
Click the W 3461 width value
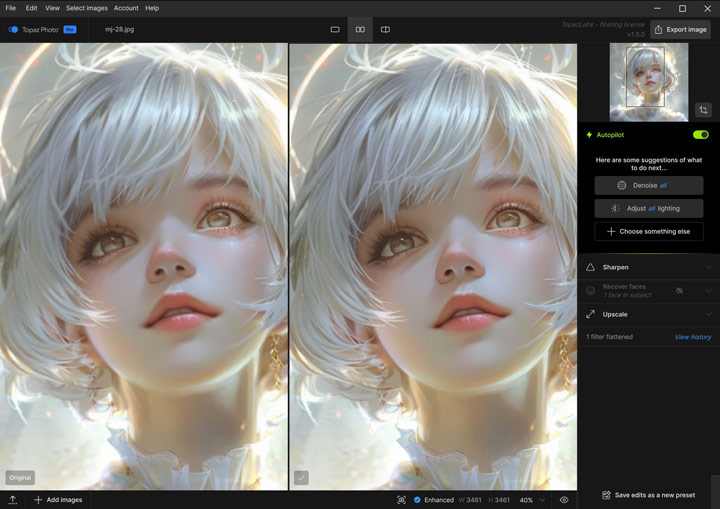470,500
